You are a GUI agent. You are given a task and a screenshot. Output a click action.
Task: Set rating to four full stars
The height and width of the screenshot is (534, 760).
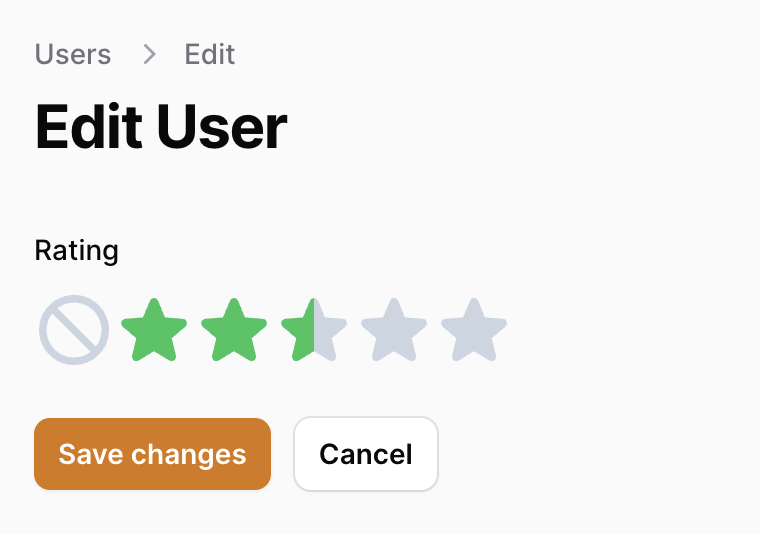click(x=410, y=330)
